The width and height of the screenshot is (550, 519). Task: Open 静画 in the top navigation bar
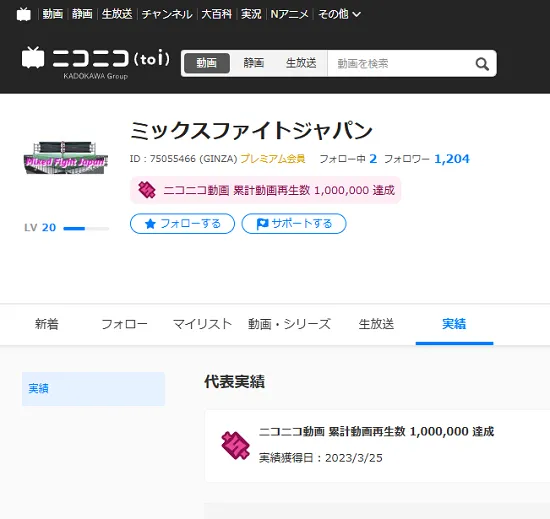[x=82, y=14]
